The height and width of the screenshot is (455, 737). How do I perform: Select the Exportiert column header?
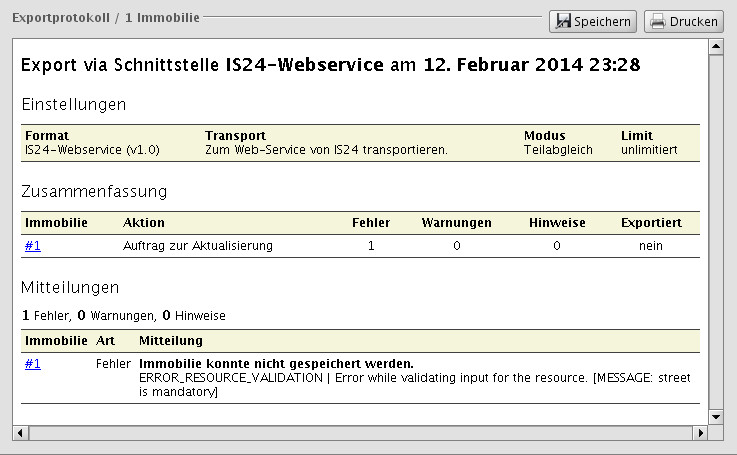click(x=651, y=222)
